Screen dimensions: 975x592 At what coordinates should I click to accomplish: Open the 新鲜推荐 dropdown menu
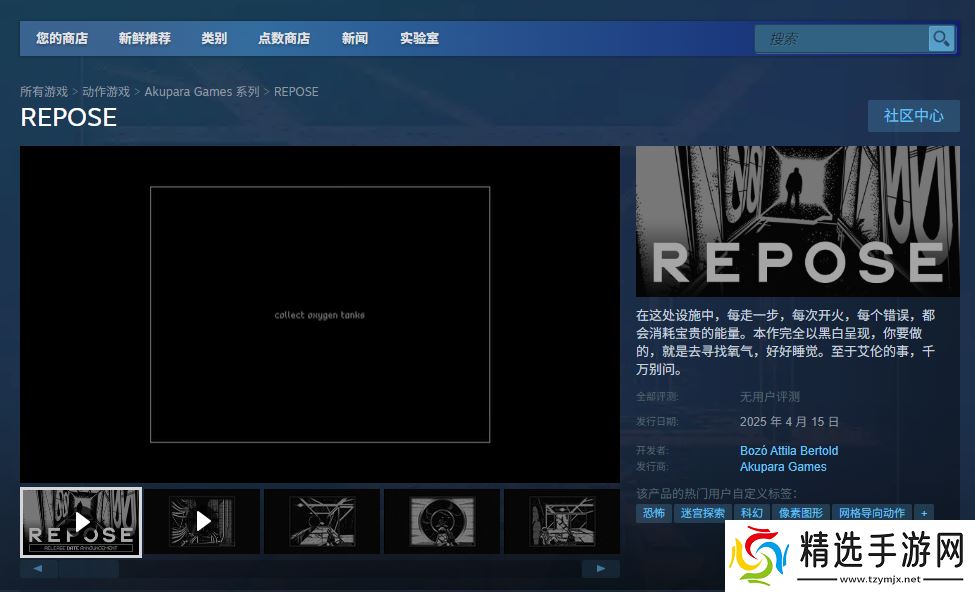click(144, 39)
